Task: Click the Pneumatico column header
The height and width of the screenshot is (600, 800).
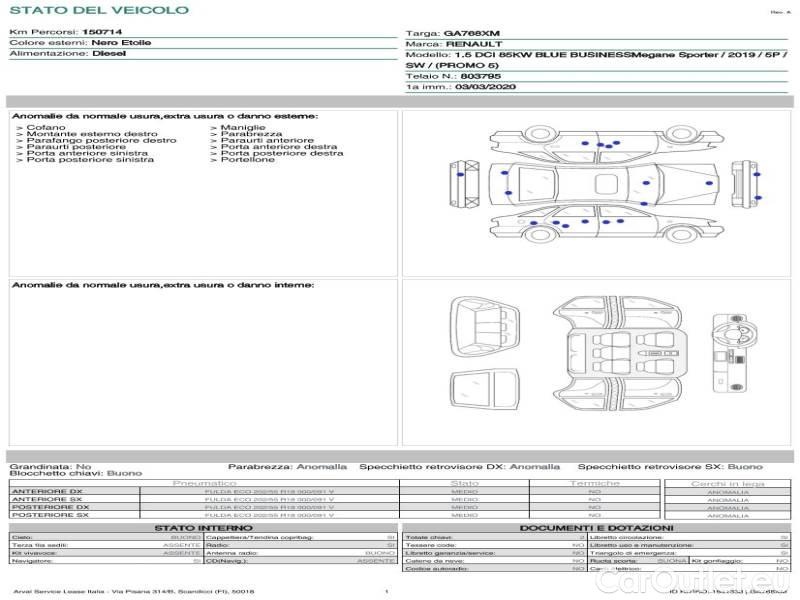Action: 204,483
